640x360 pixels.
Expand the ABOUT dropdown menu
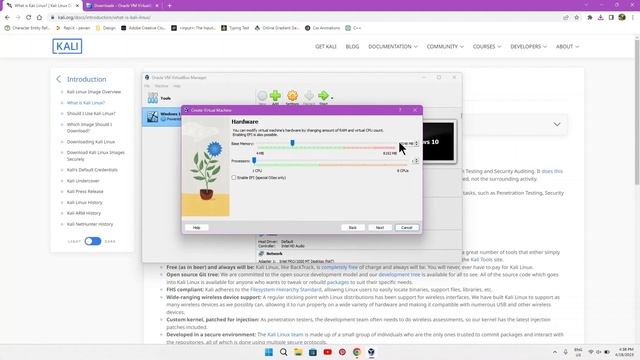point(567,47)
